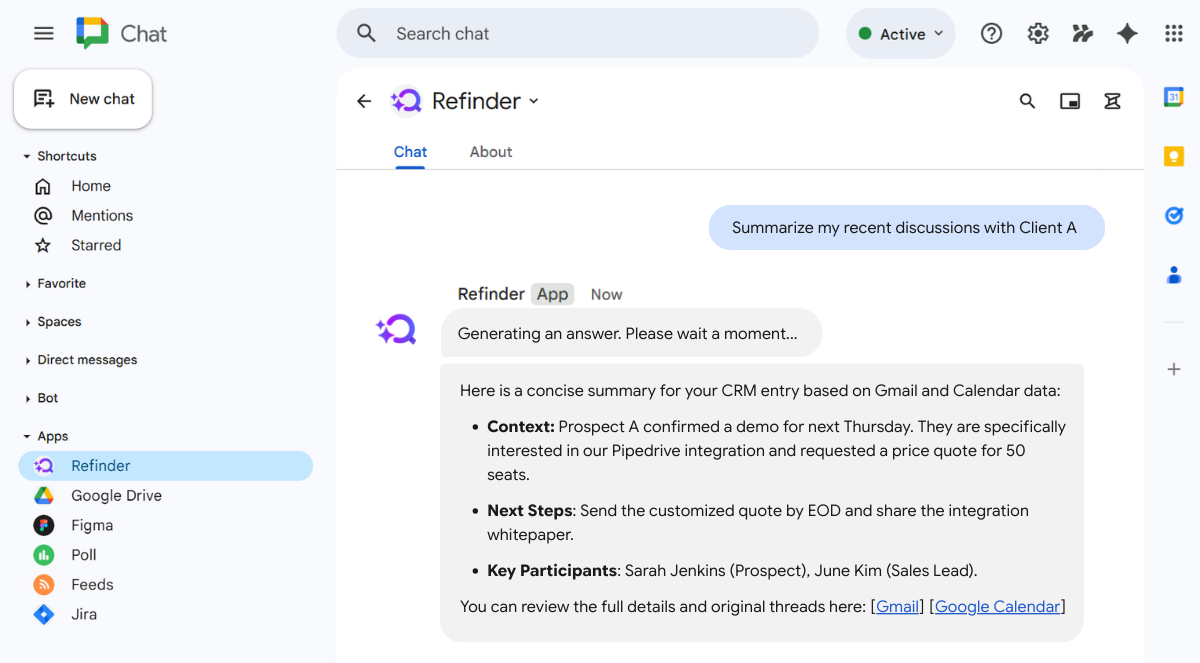Open the Jira app from the sidebar
Image resolution: width=1200 pixels, height=663 pixels.
(x=86, y=614)
